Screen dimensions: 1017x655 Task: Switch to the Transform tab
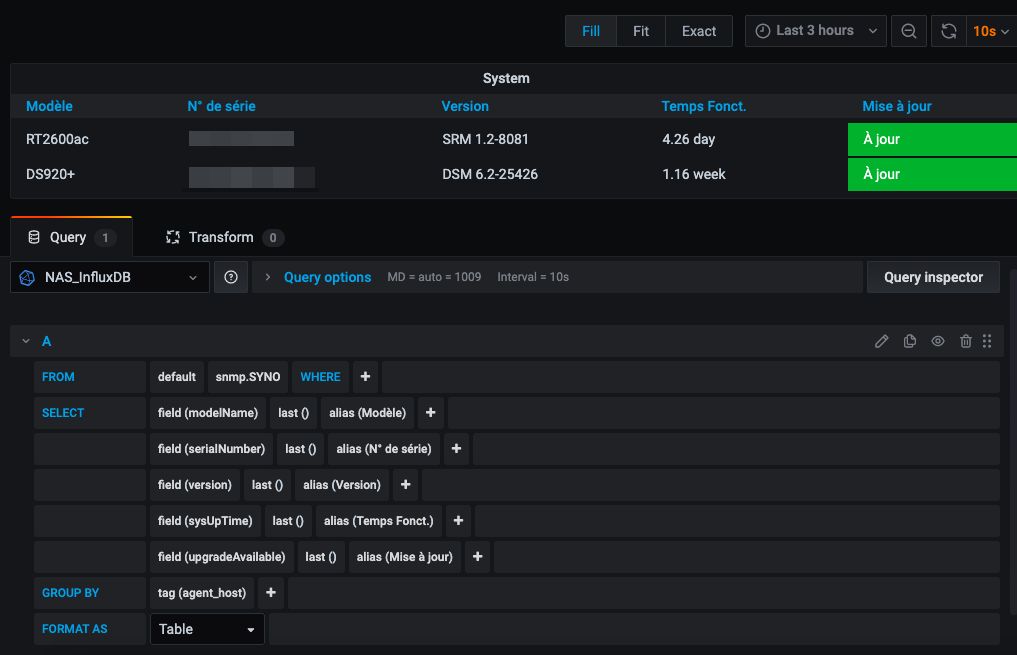point(221,237)
